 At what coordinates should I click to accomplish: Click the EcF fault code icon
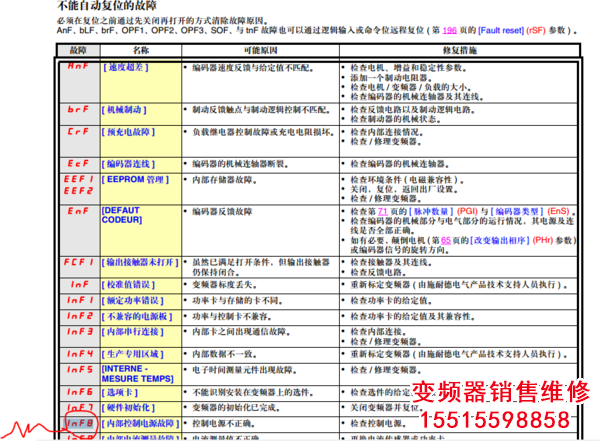coord(78,162)
